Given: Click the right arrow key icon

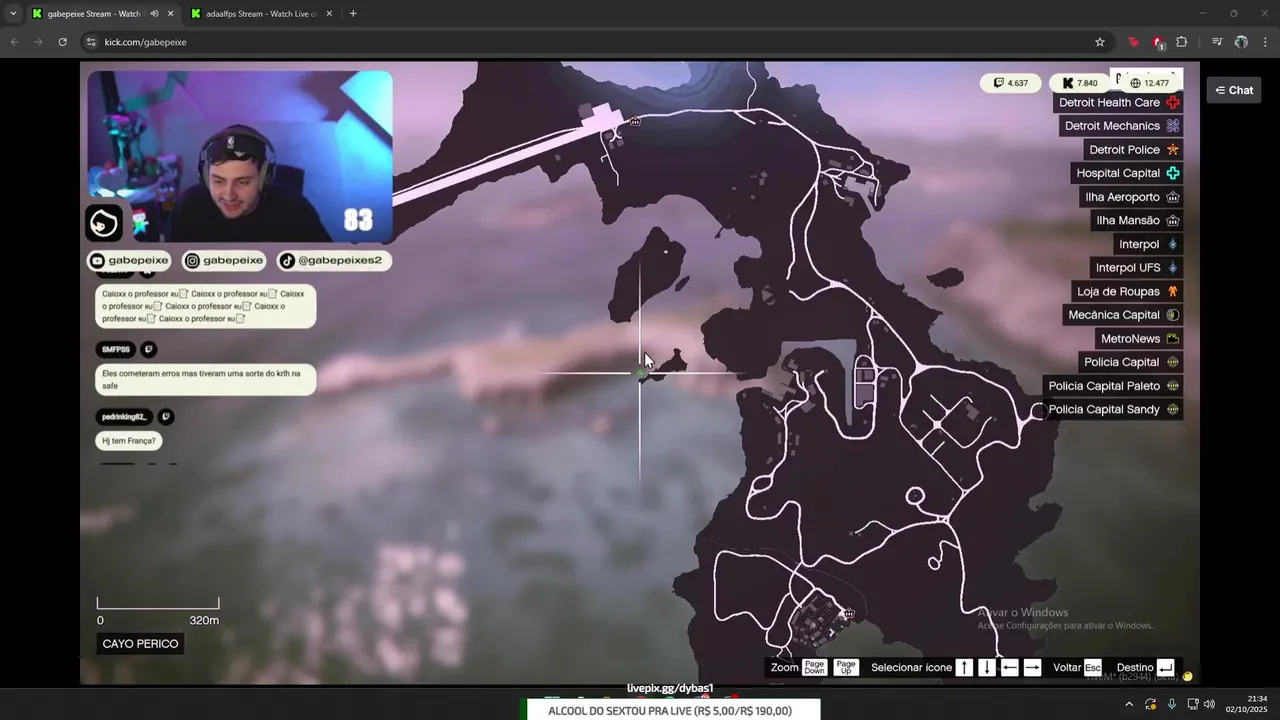Looking at the screenshot, I should pos(1033,667).
